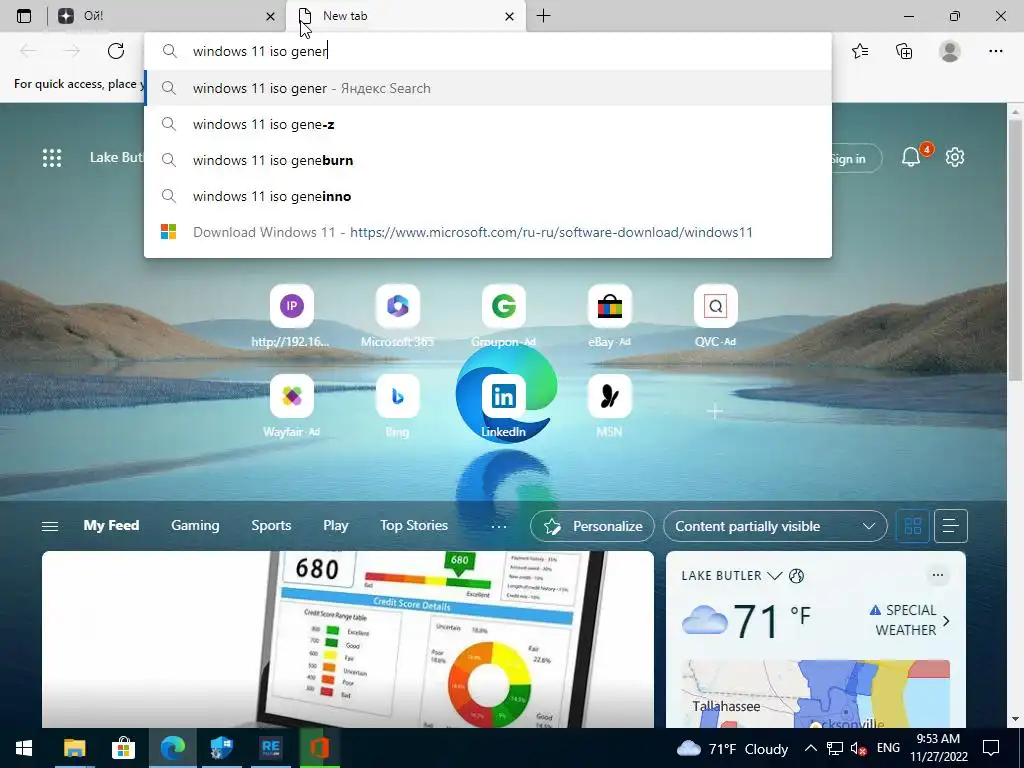Add a new quick link with plus
Screen dimensions: 1024x768
click(x=715, y=411)
